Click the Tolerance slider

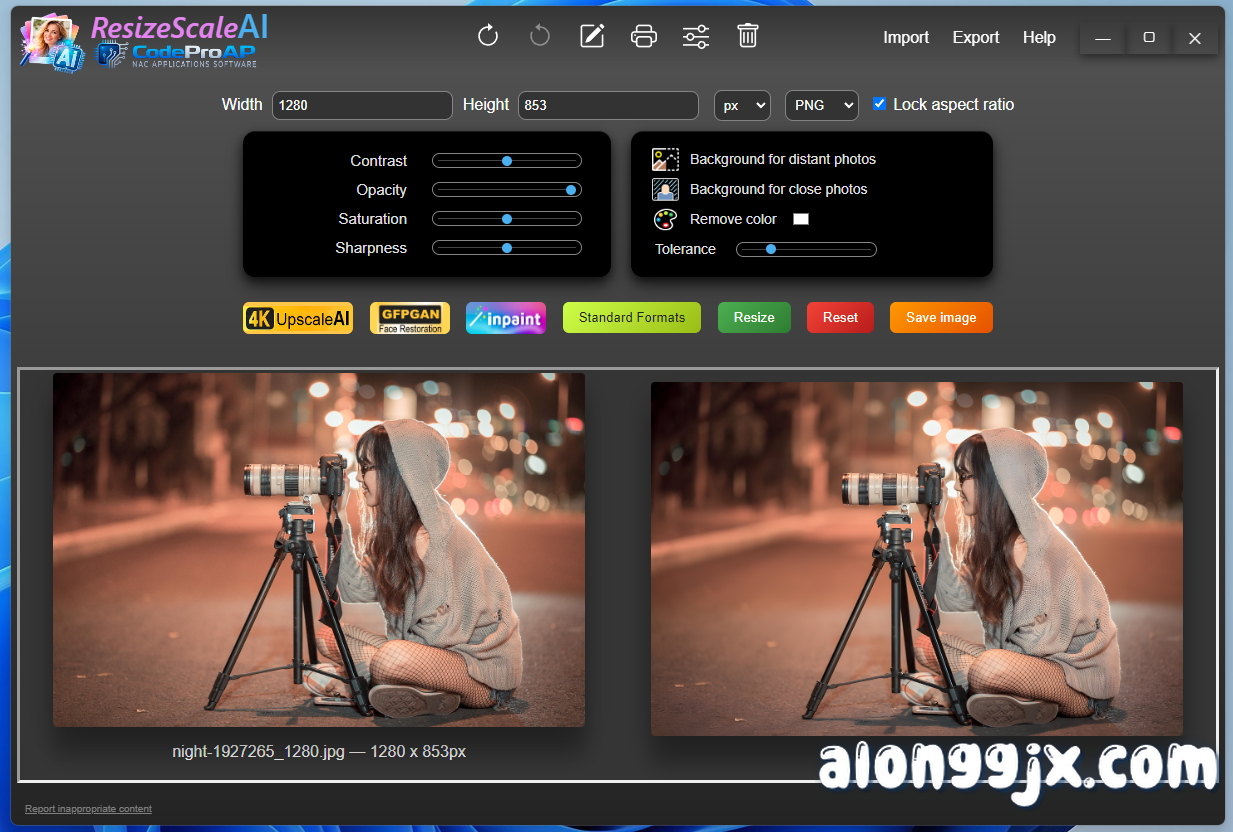806,250
